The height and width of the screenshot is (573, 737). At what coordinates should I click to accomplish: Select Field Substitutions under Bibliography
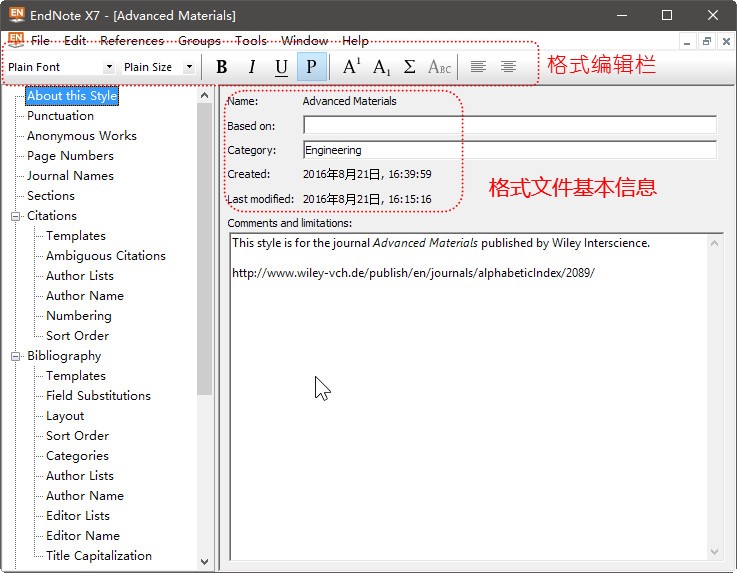98,396
